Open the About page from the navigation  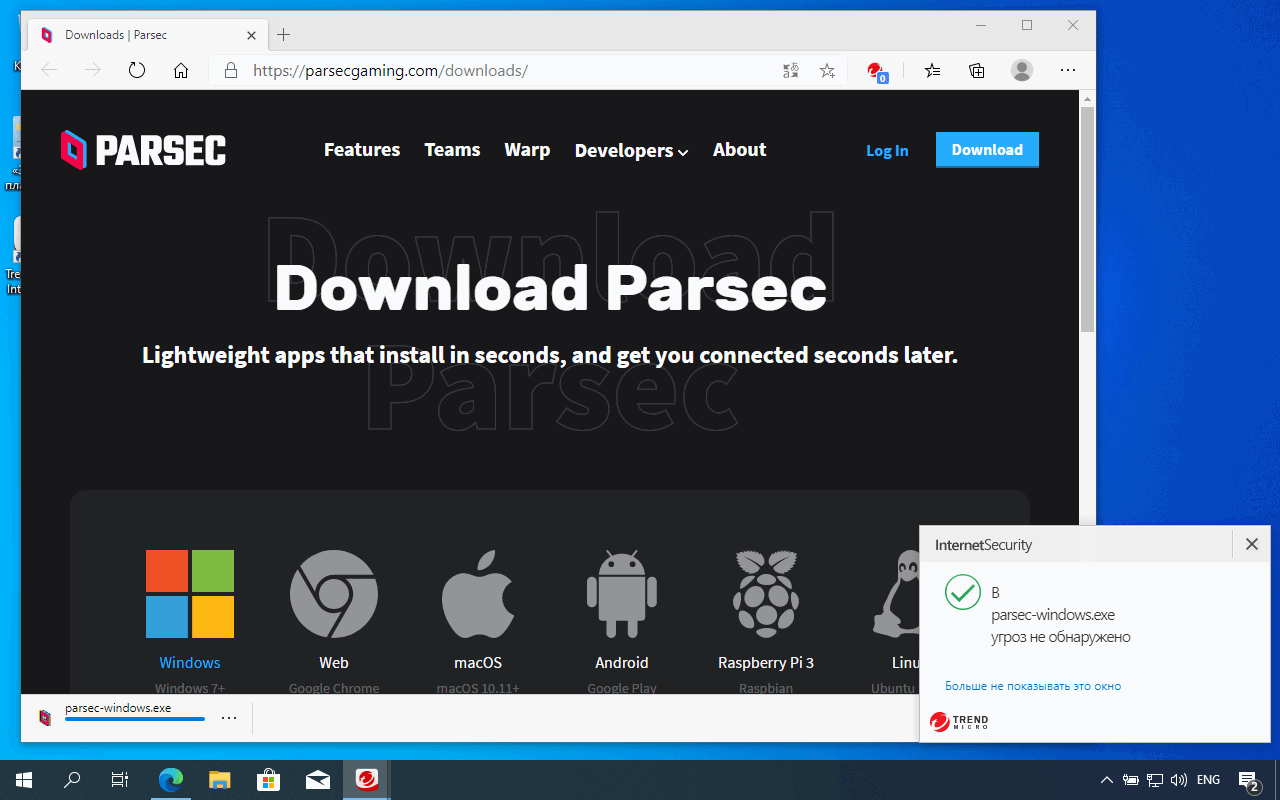click(x=740, y=150)
